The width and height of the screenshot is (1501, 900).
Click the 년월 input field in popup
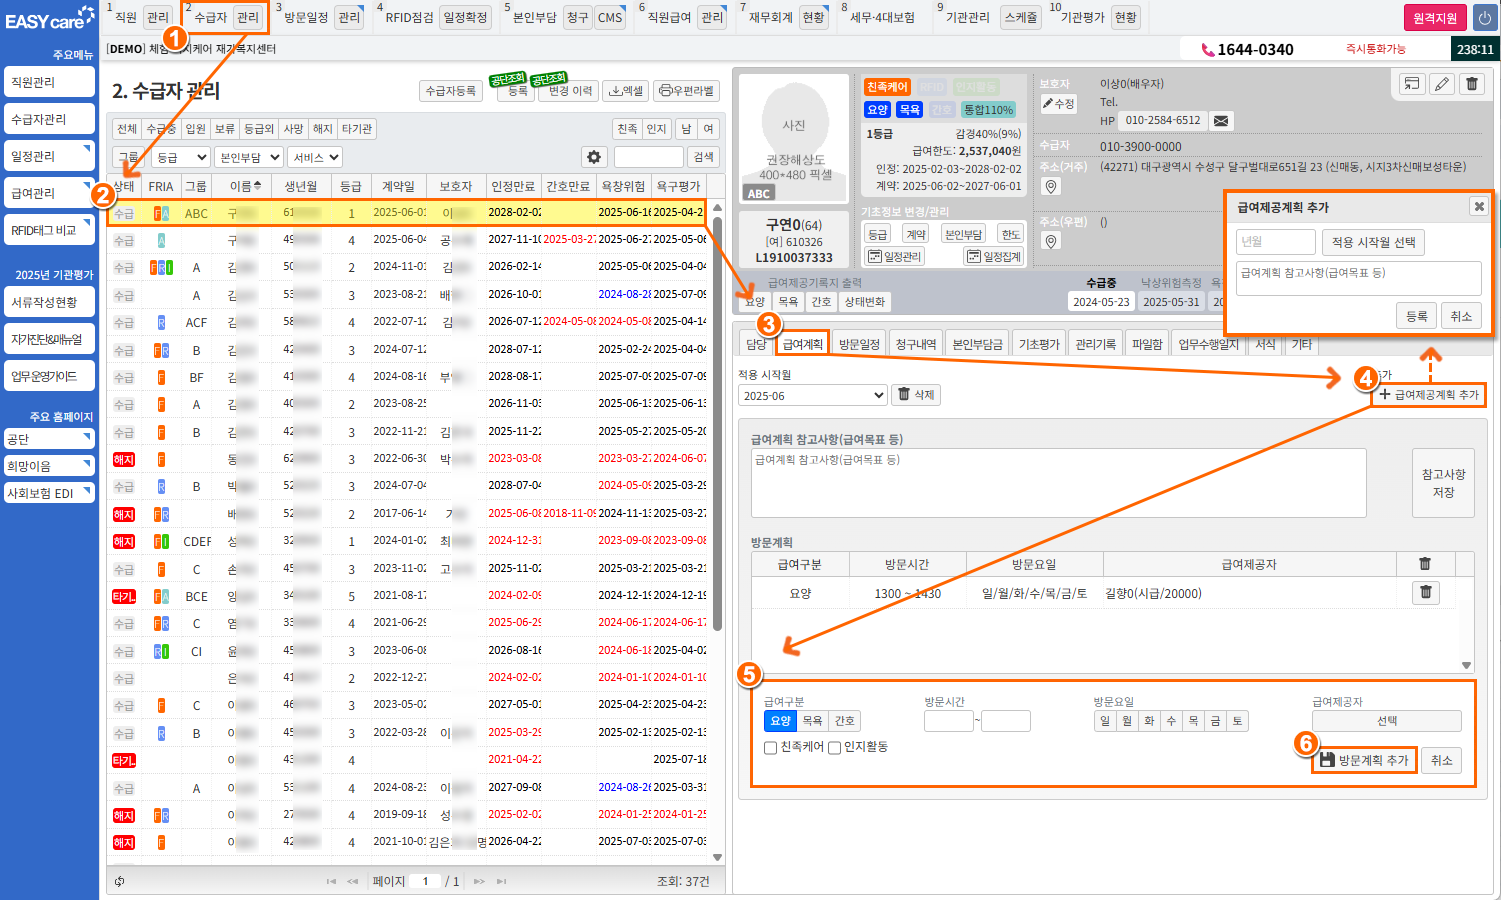(1275, 242)
